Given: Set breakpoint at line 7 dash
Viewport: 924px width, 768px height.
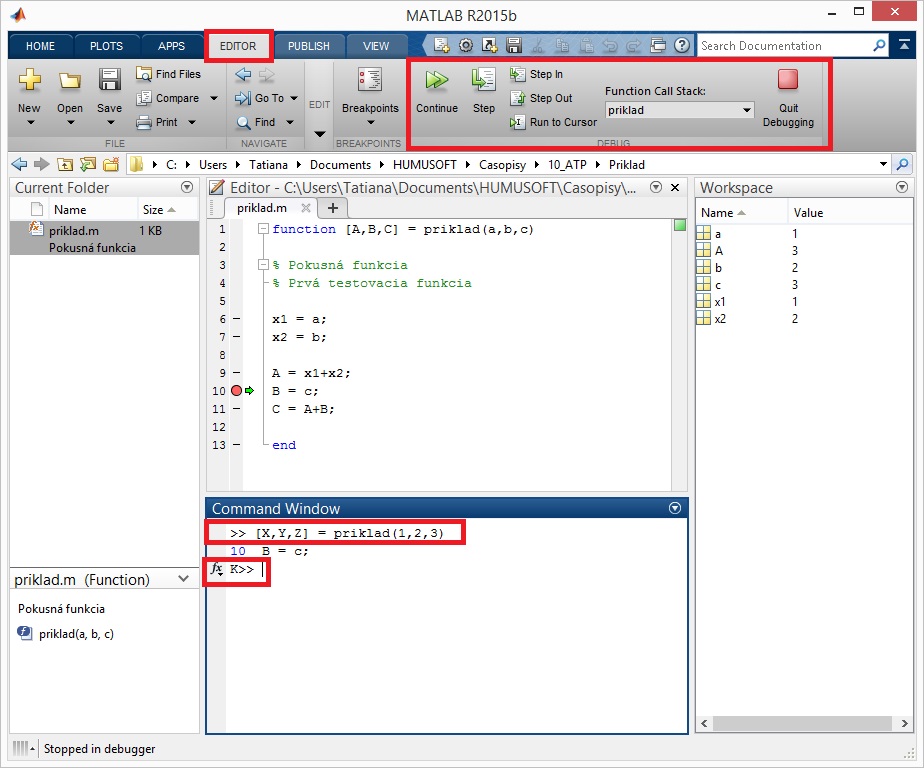Looking at the screenshot, I should [x=236, y=337].
